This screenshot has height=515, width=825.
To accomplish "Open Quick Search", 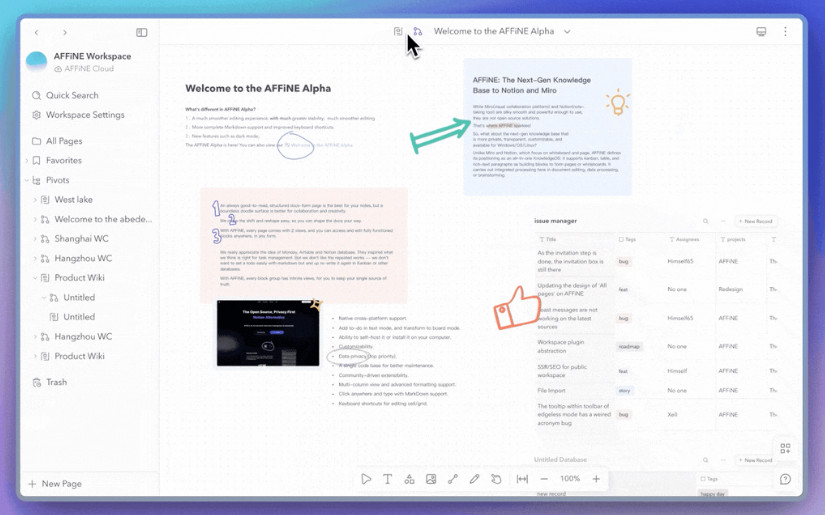I will [72, 95].
